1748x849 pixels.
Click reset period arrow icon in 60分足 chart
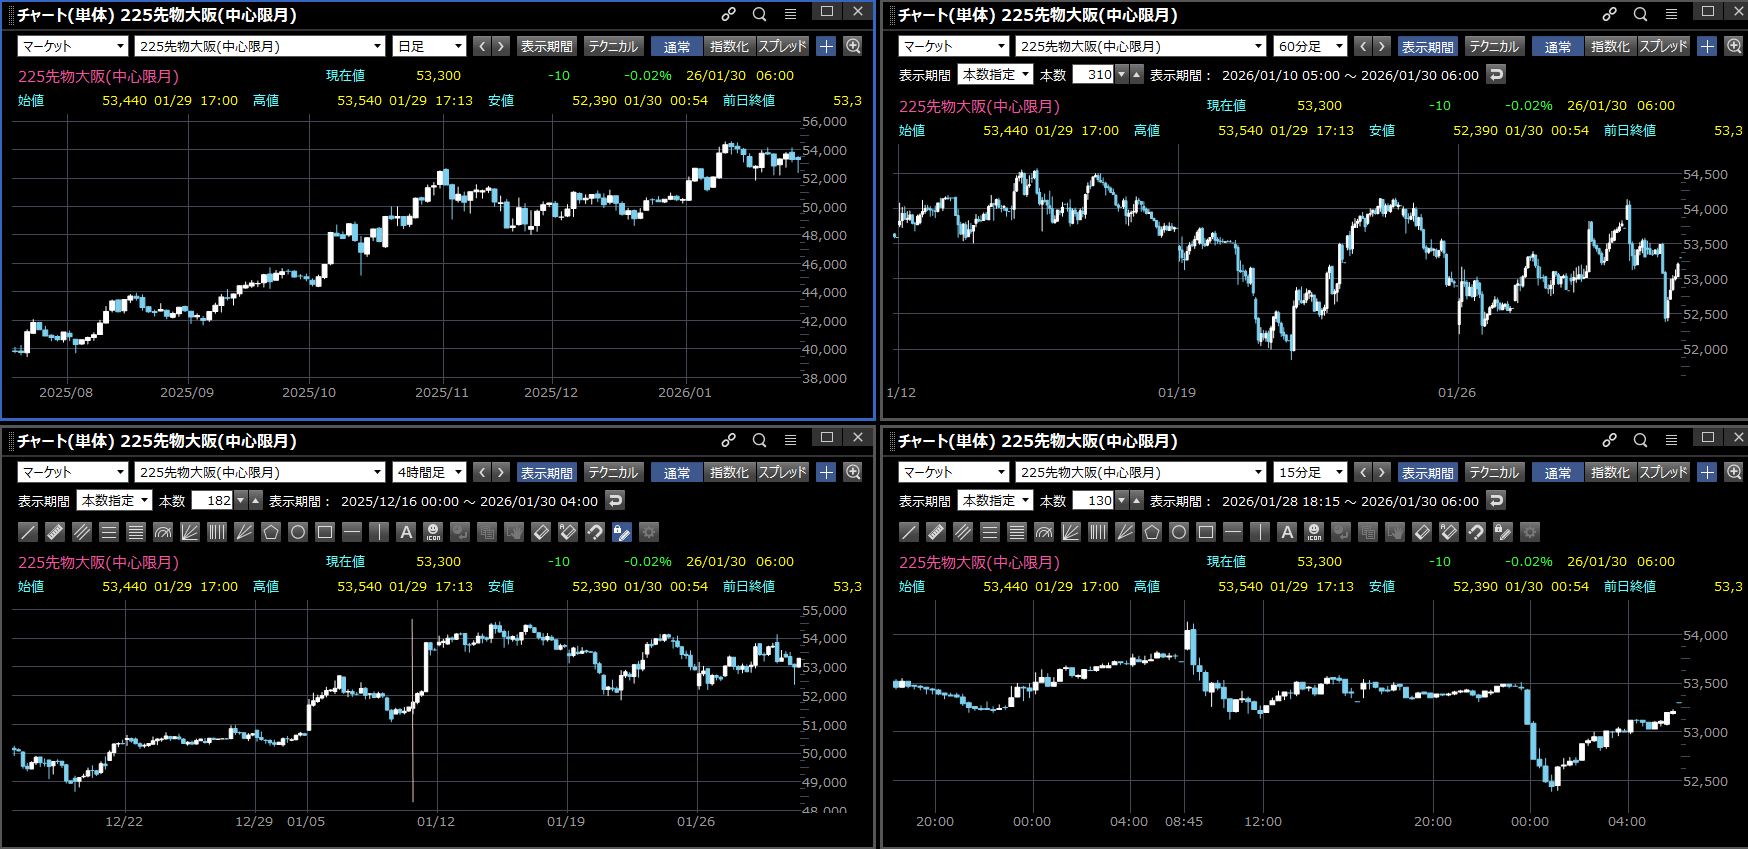coord(1496,75)
